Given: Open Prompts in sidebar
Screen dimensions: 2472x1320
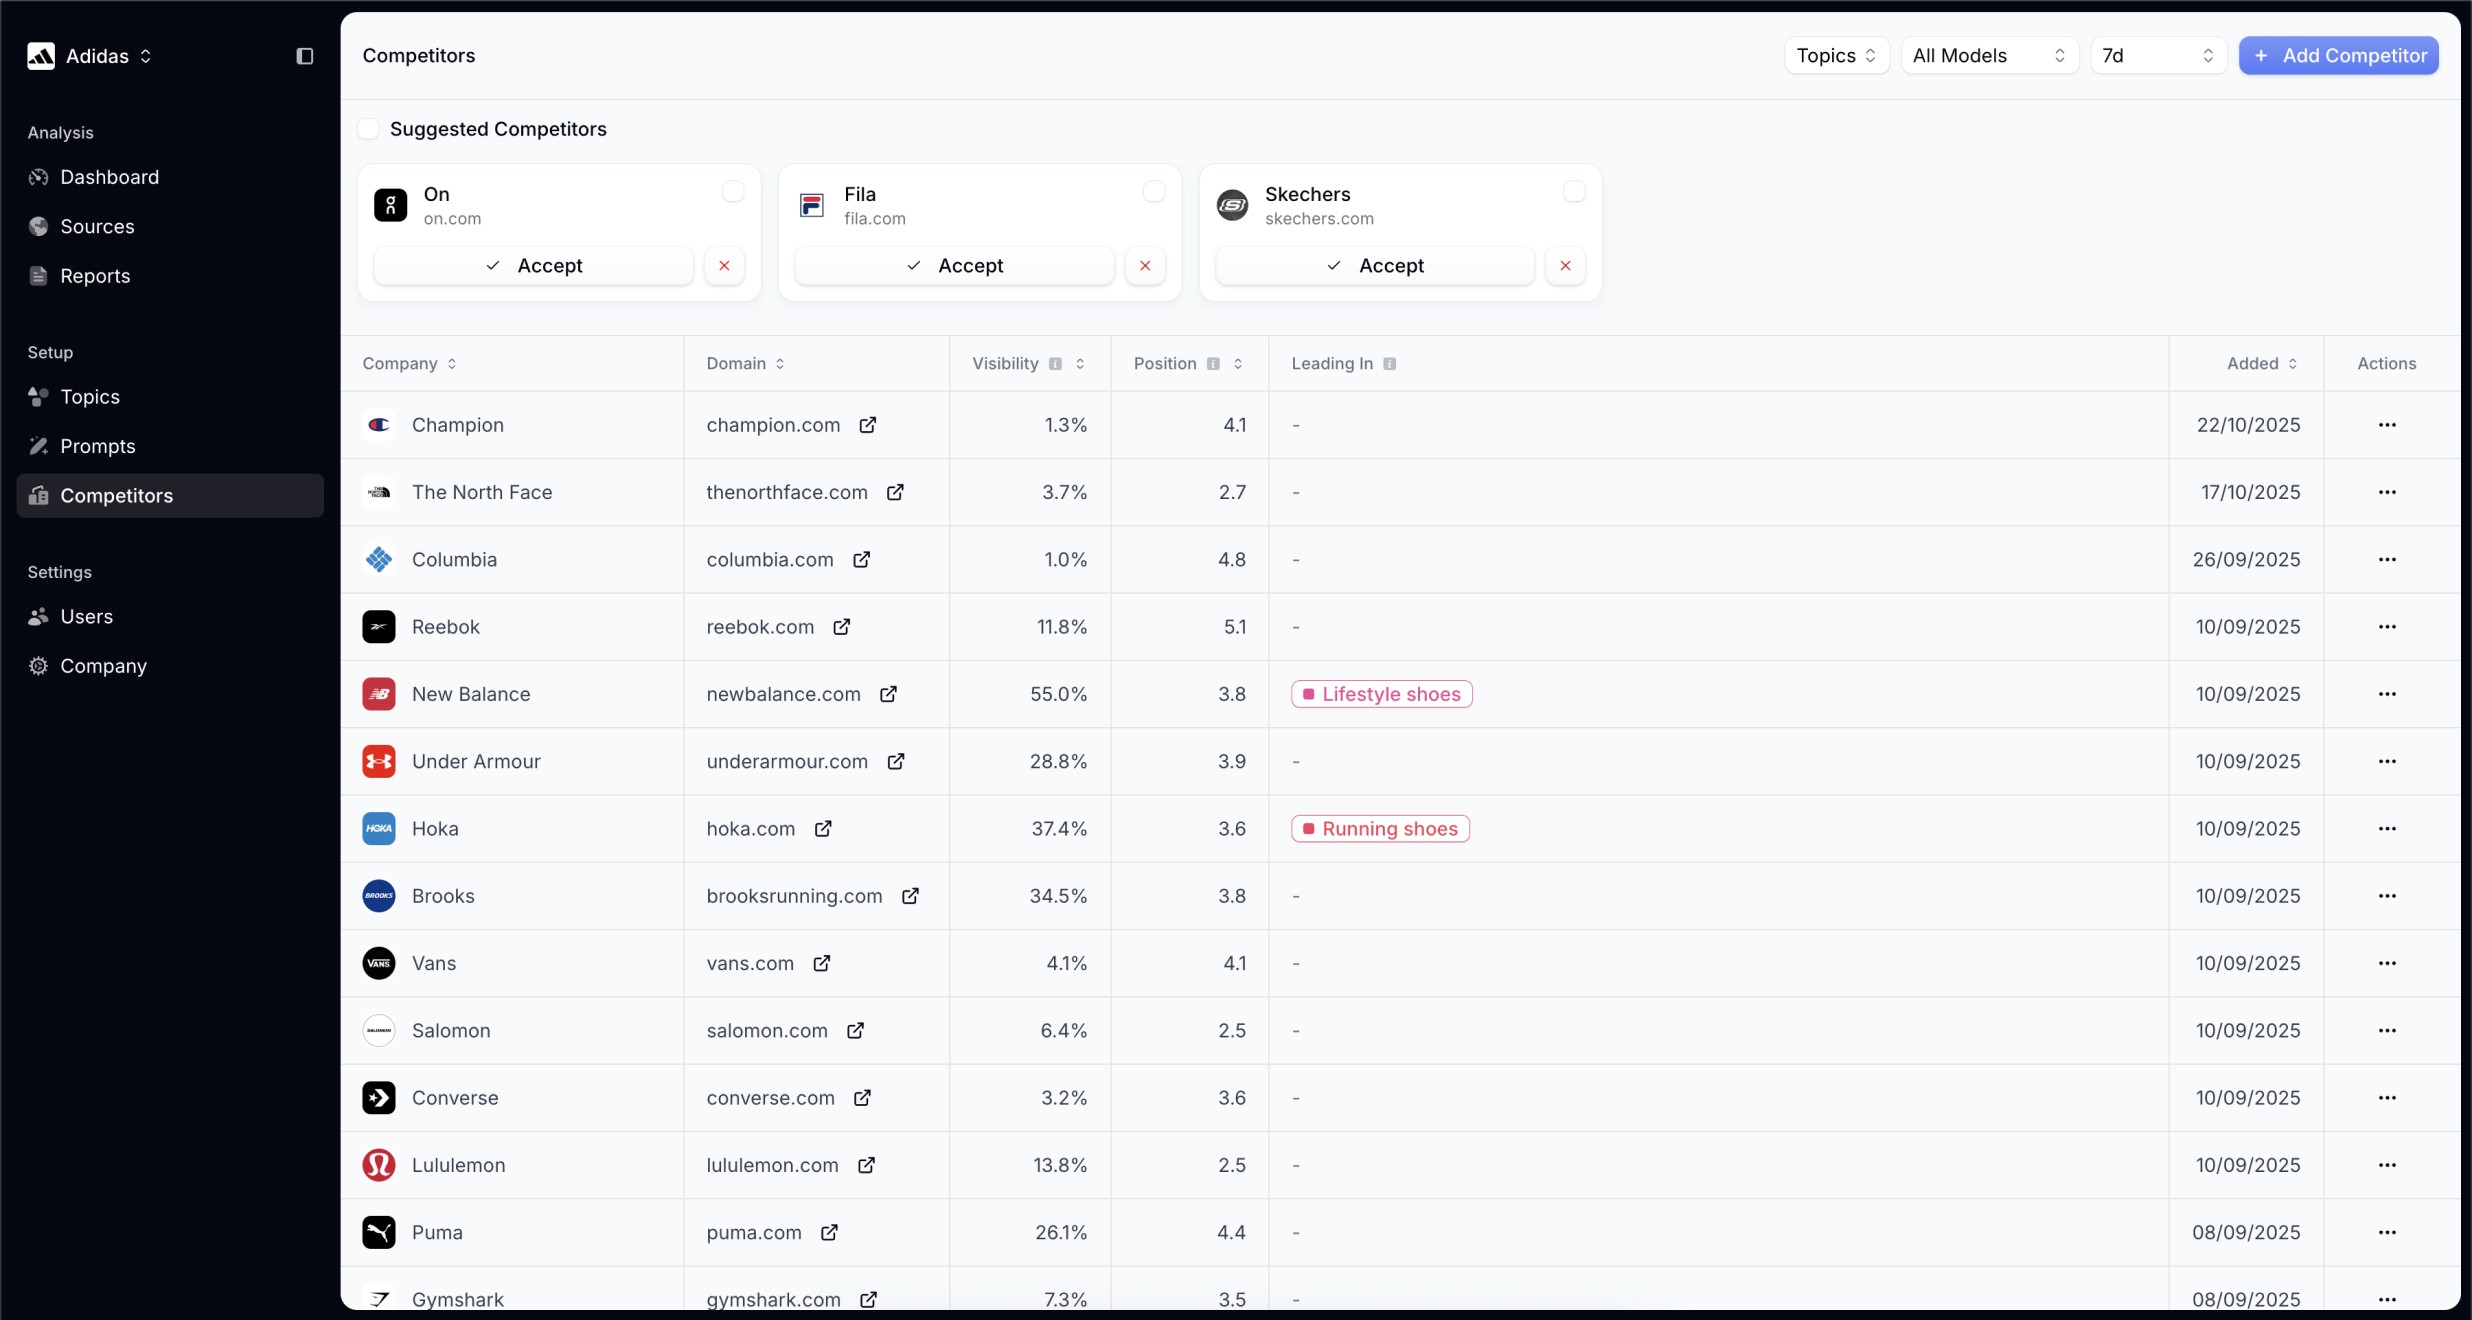Looking at the screenshot, I should coord(170,446).
